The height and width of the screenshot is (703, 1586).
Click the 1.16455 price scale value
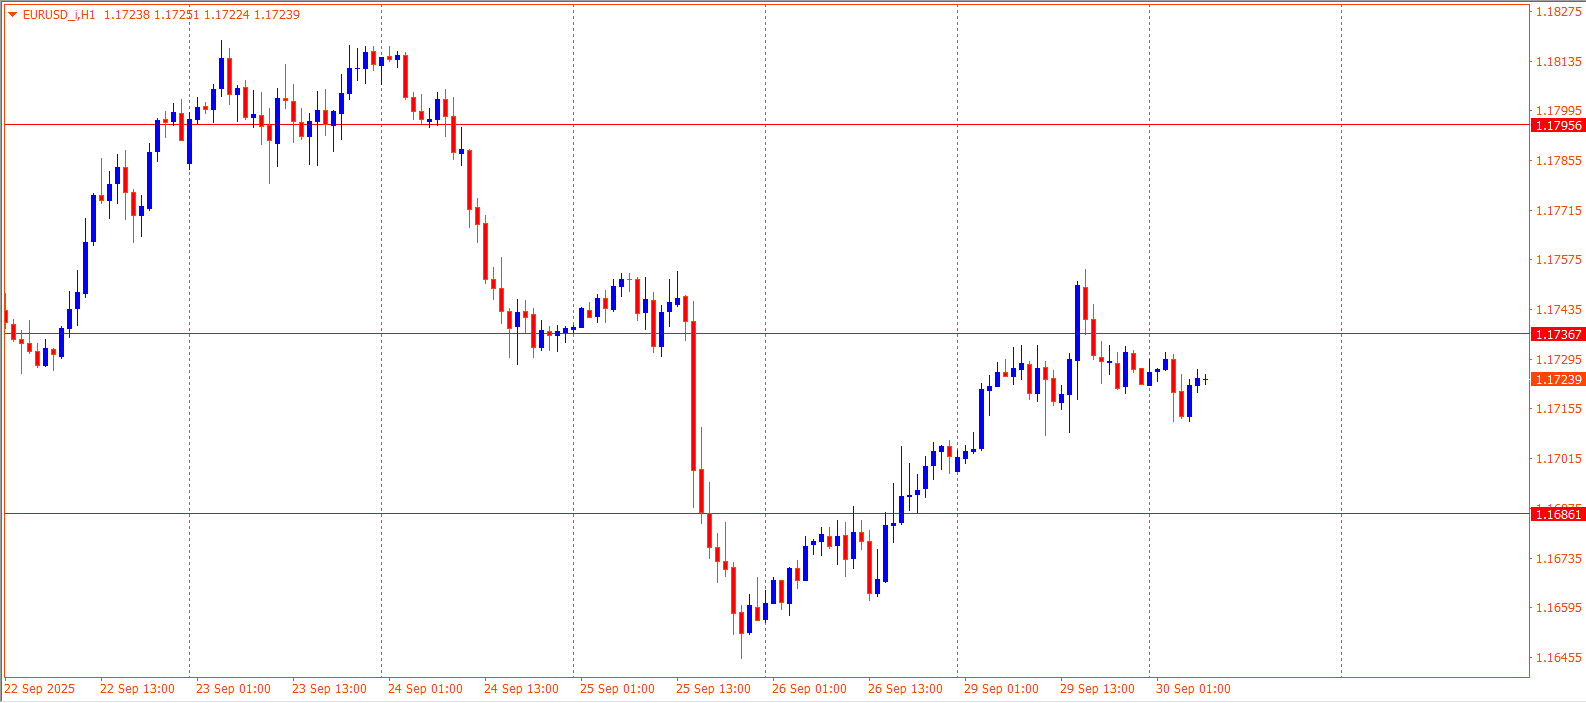click(1558, 658)
